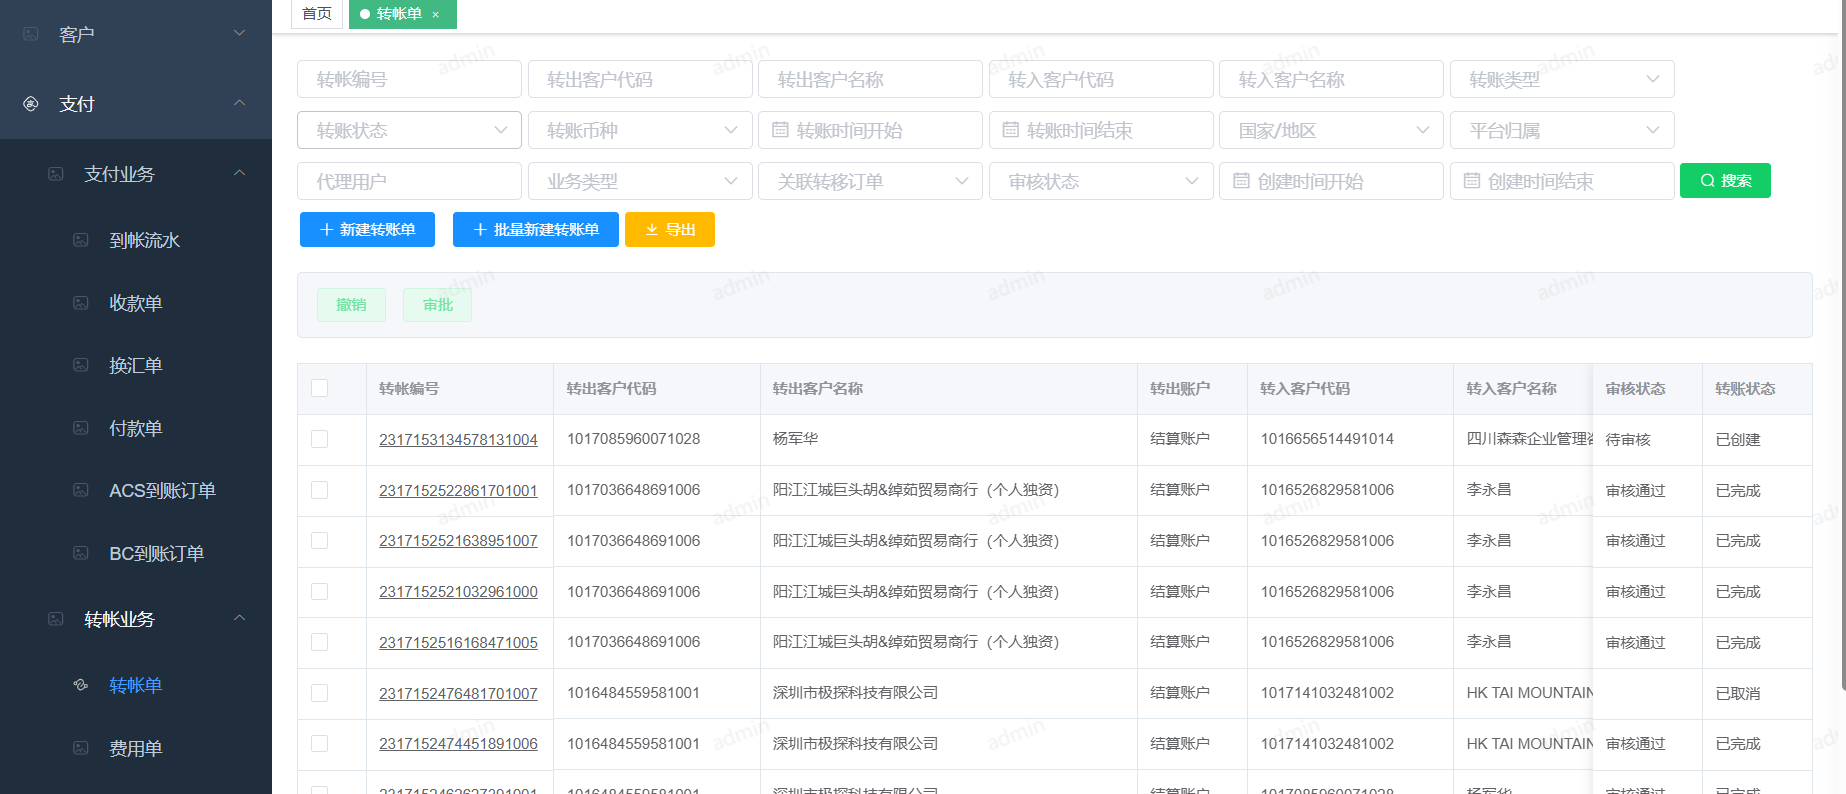Click the 支付业务 group icon
This screenshot has width=1846, height=794.
tap(56, 174)
